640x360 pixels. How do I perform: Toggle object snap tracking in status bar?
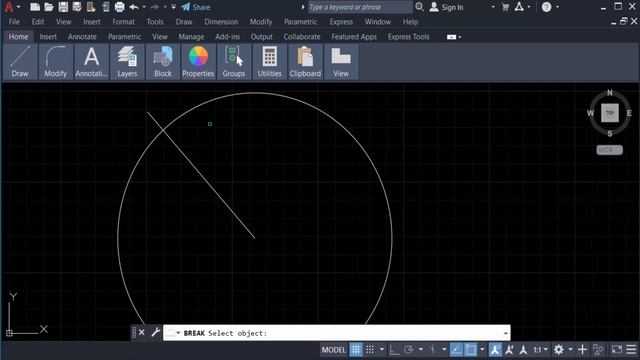(x=456, y=350)
